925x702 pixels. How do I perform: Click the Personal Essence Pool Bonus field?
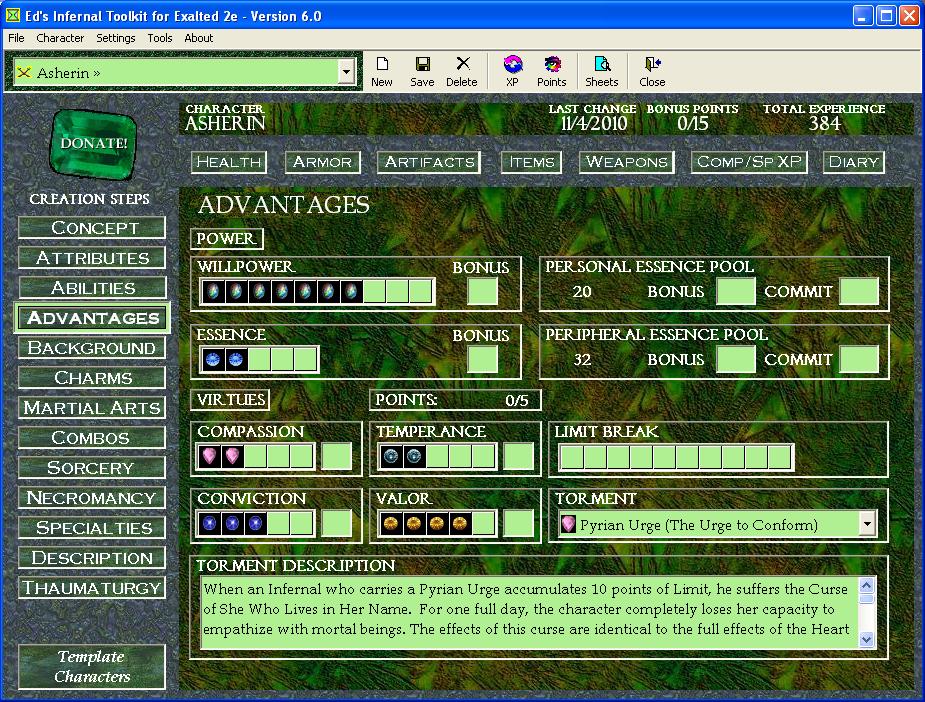(736, 291)
